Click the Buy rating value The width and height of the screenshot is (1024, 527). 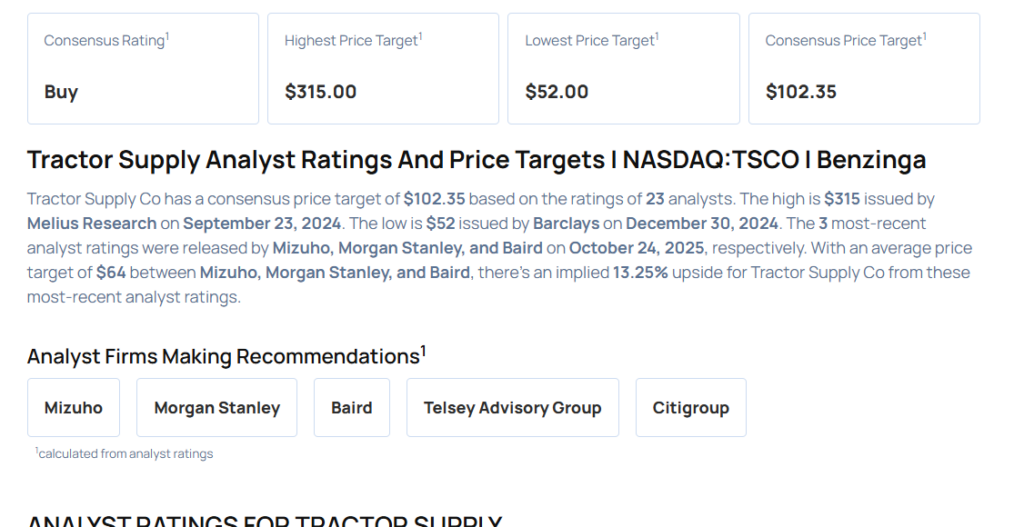coord(61,92)
